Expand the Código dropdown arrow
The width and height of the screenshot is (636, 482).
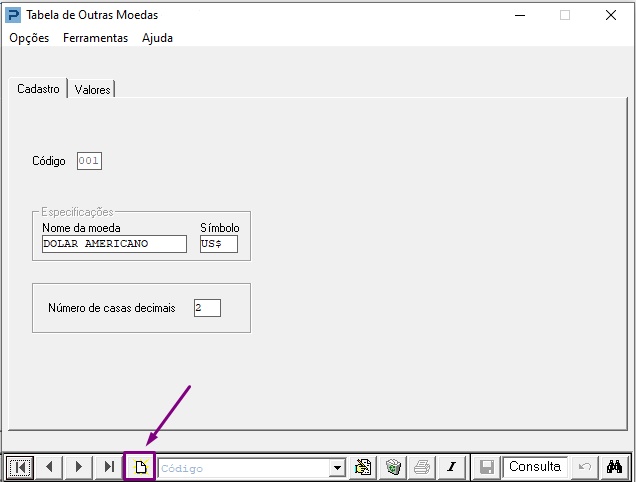coord(337,468)
